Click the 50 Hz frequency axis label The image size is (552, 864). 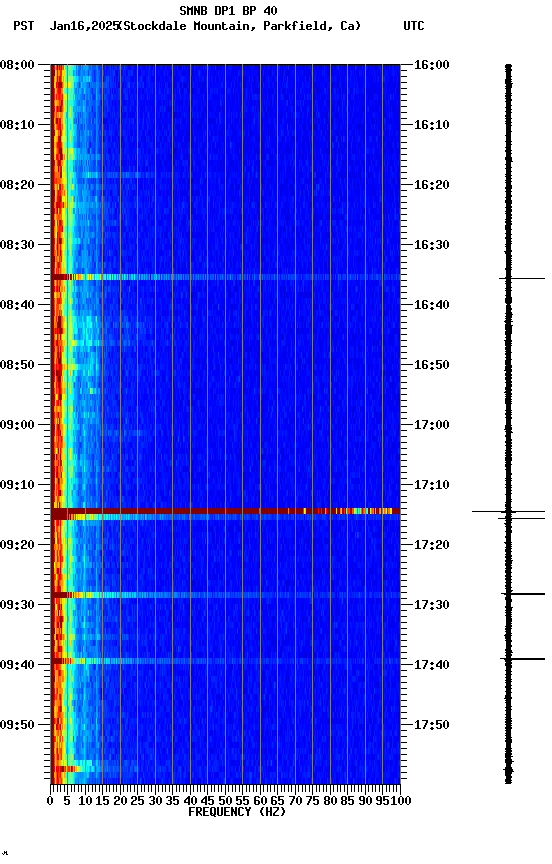[x=225, y=801]
